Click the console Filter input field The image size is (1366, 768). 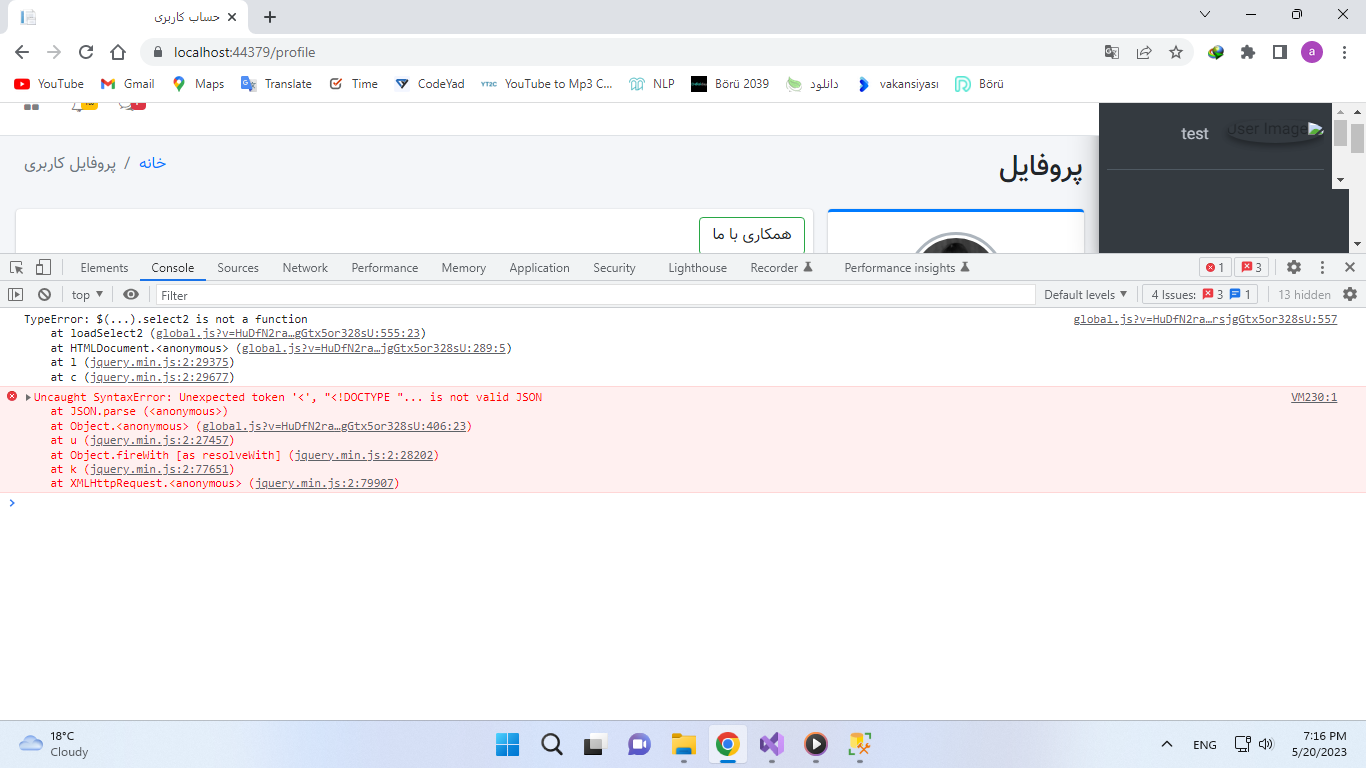[x=595, y=294]
